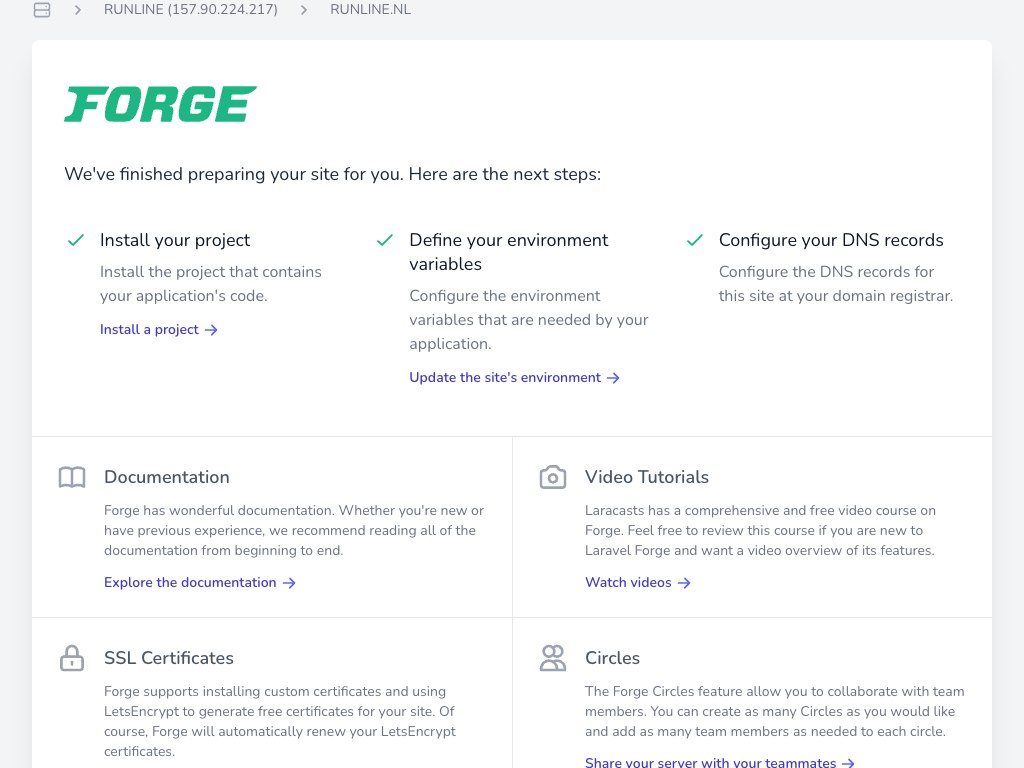1024x768 pixels.
Task: Click the arrow next to Watch videos
Action: click(x=685, y=583)
